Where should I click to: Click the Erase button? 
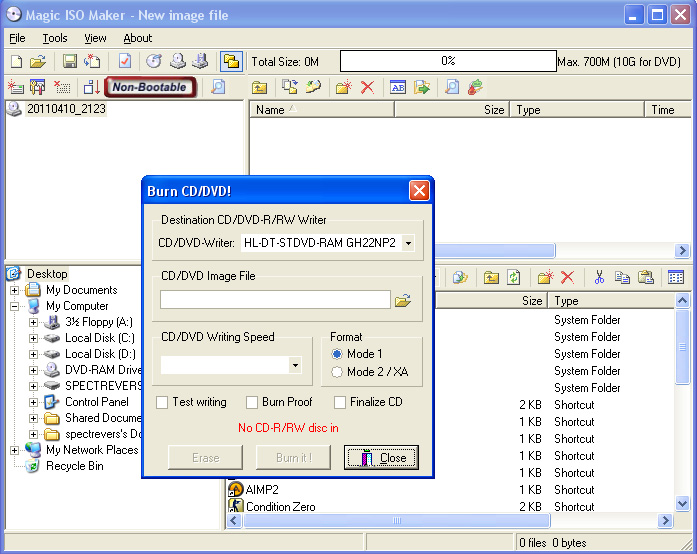point(205,458)
